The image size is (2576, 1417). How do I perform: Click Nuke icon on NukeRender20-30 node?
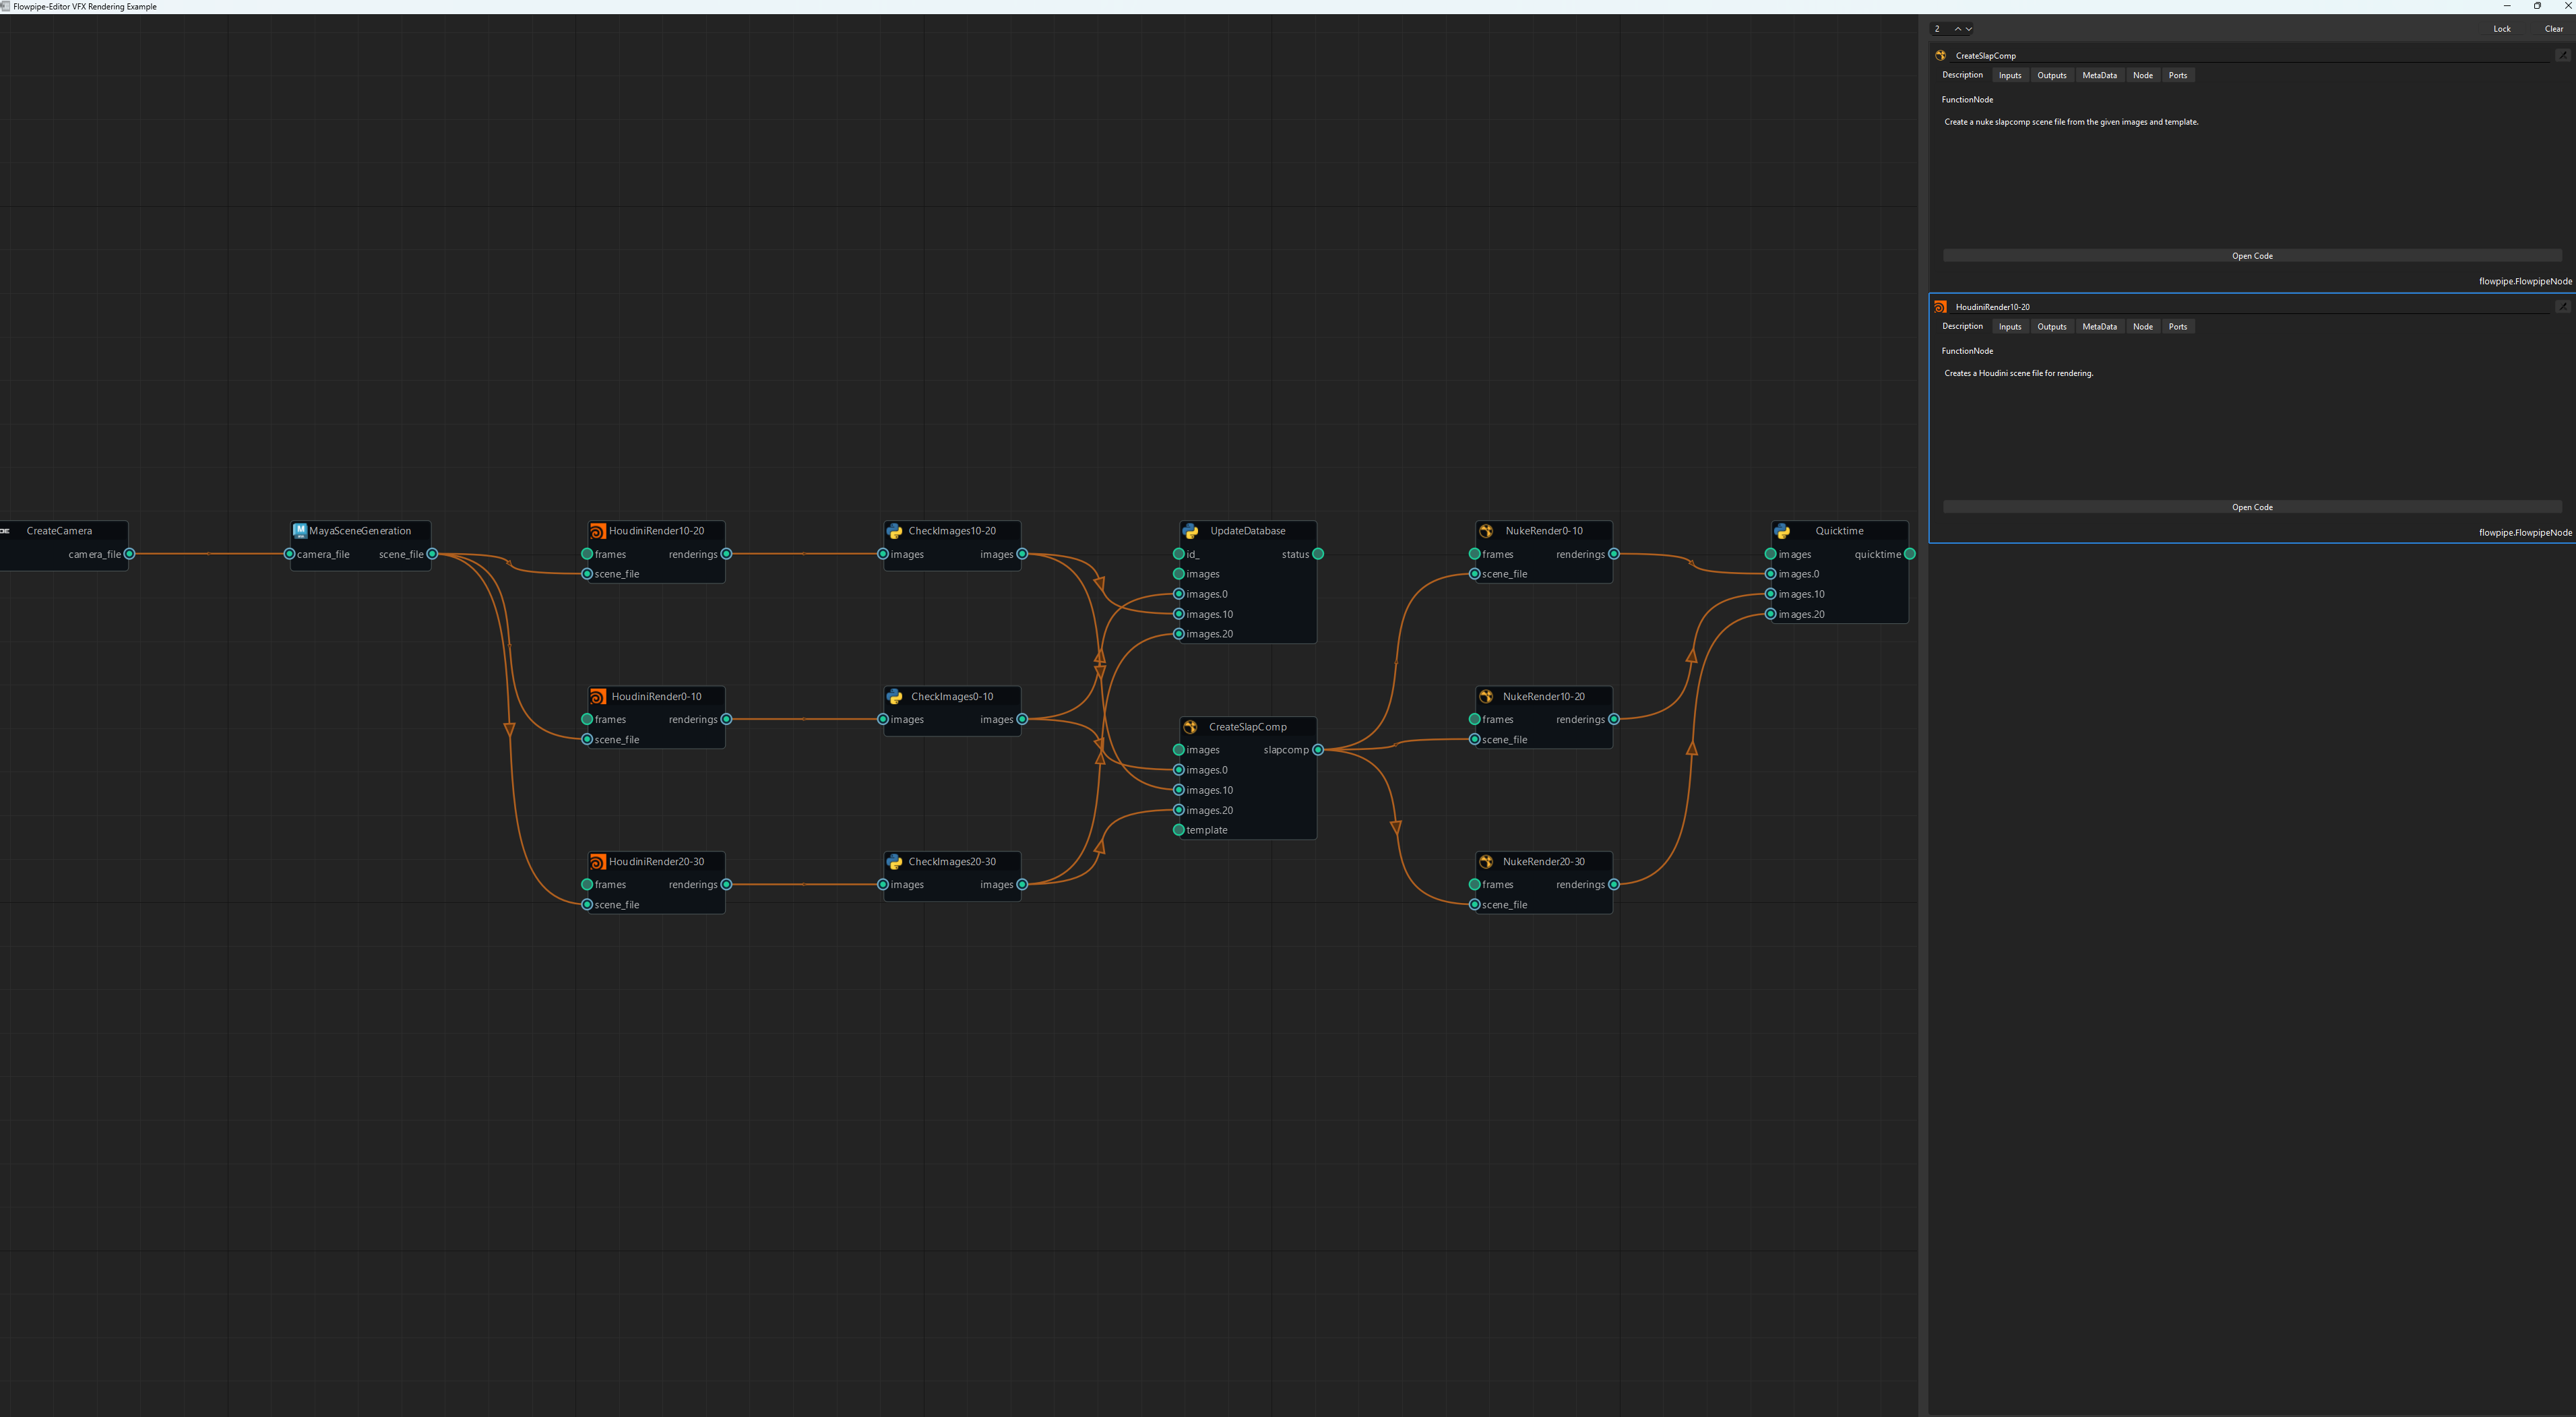[1486, 862]
